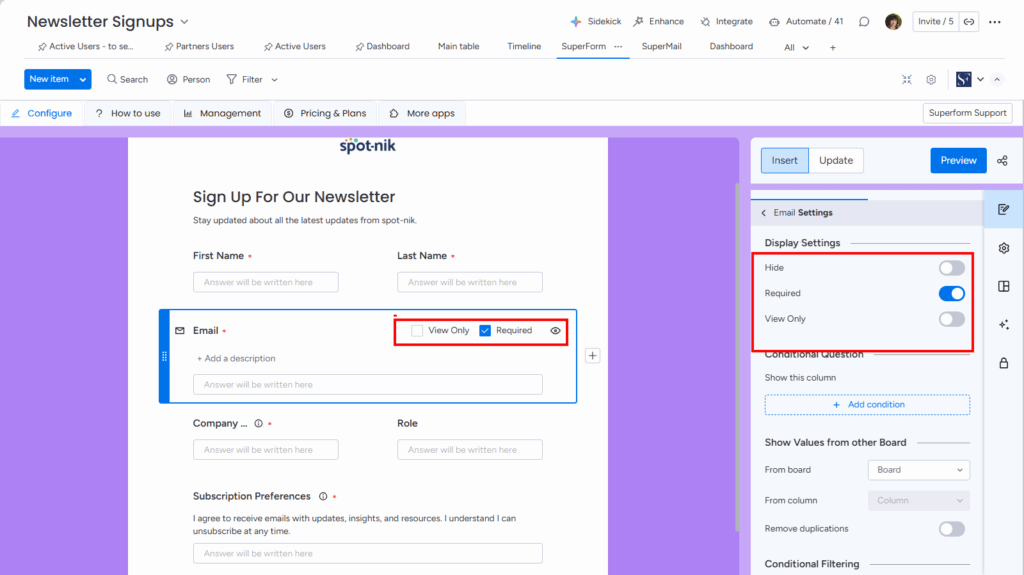This screenshot has height=575, width=1024.
Task: Expand the New item dropdown arrow
Action: click(83, 79)
